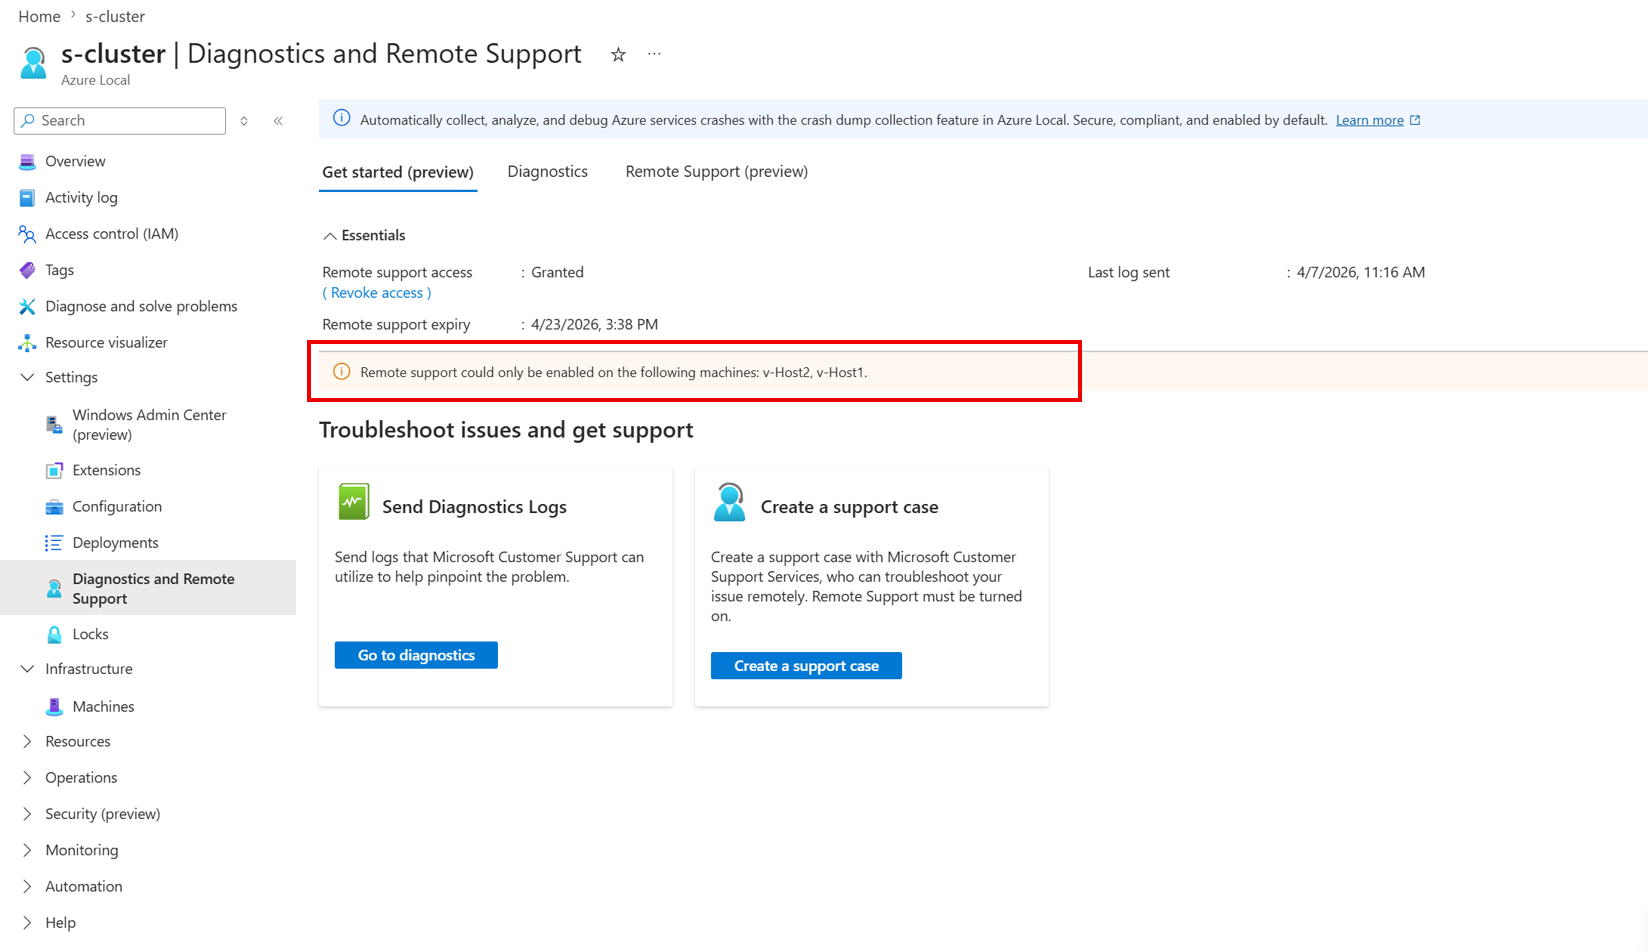This screenshot has width=1648, height=952.
Task: Expand the Help section
Action: pos(27,922)
